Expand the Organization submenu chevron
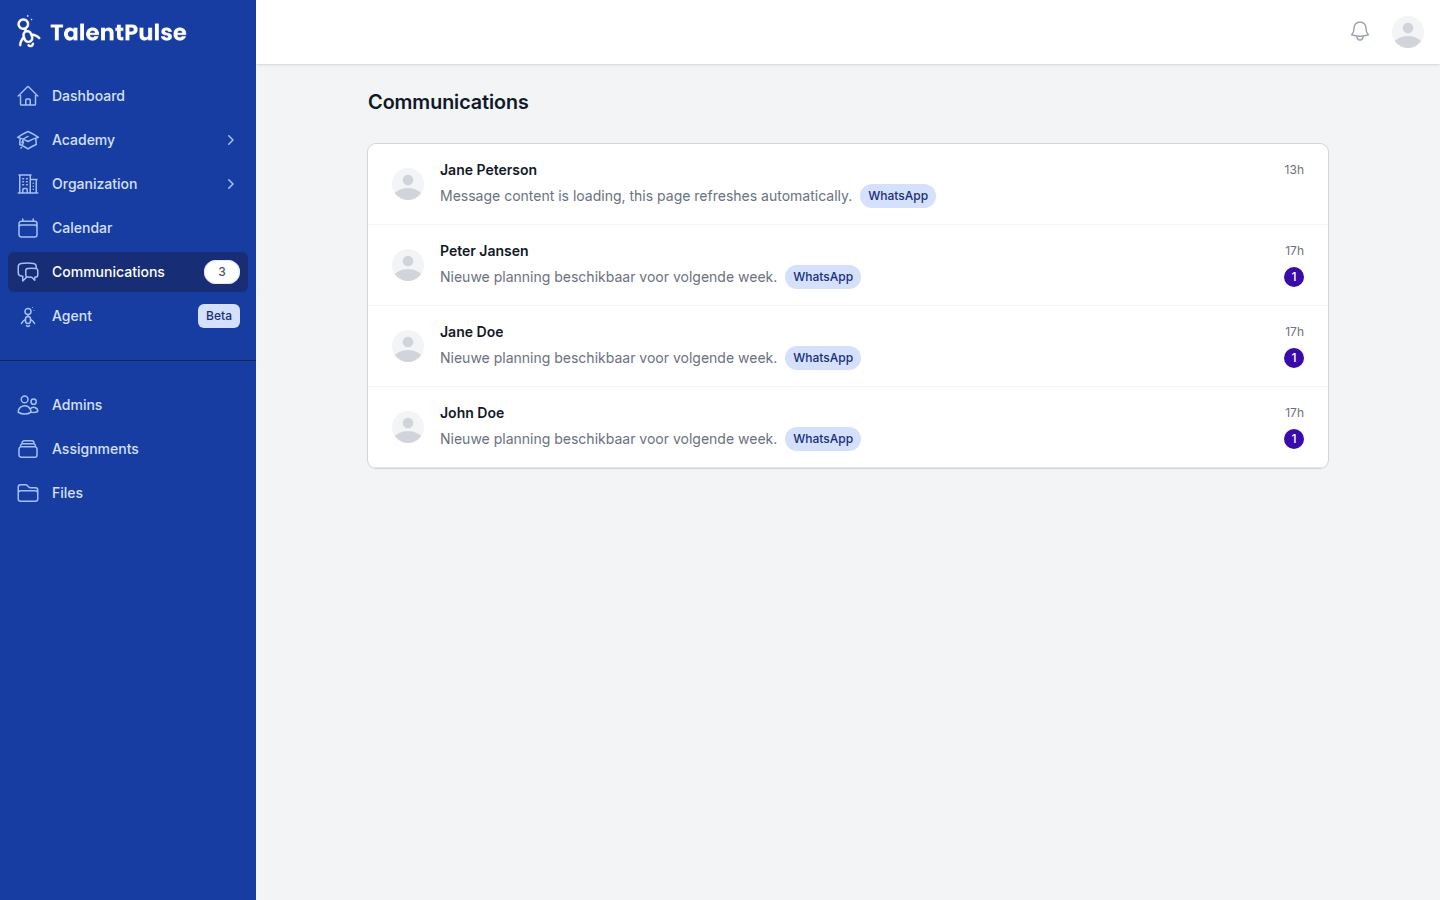This screenshot has width=1440, height=900. pos(230,184)
